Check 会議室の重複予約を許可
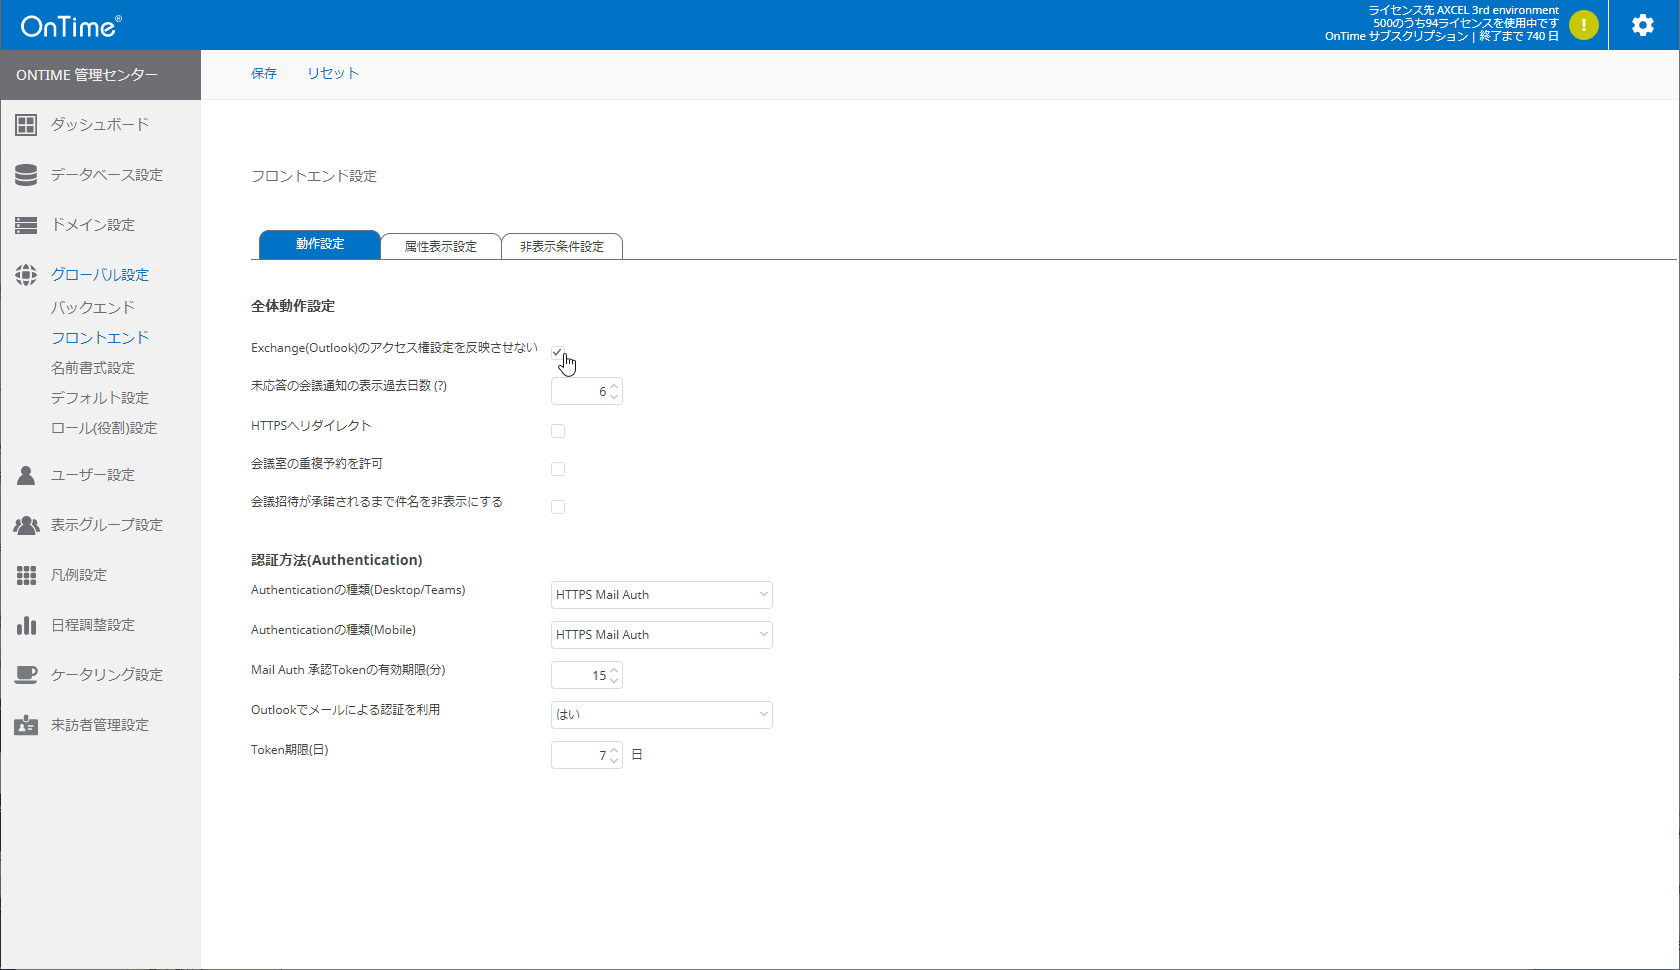Screen dimensions: 1680x970 (x=557, y=468)
